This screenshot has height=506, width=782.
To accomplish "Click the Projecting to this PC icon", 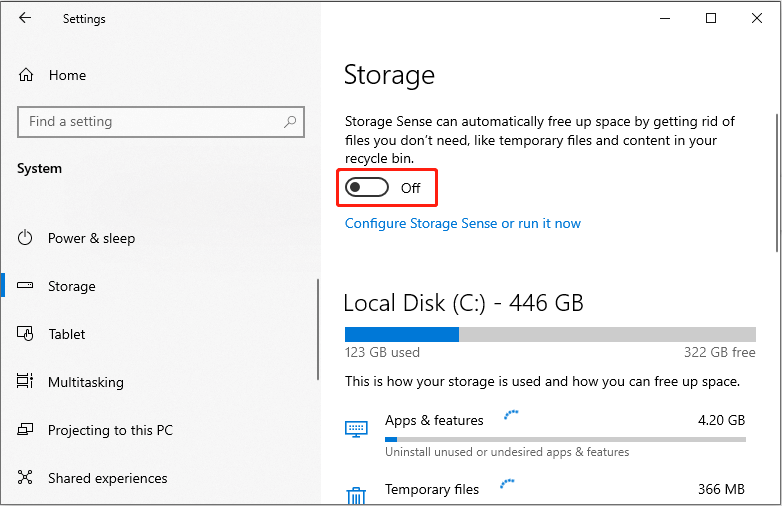I will 26,430.
